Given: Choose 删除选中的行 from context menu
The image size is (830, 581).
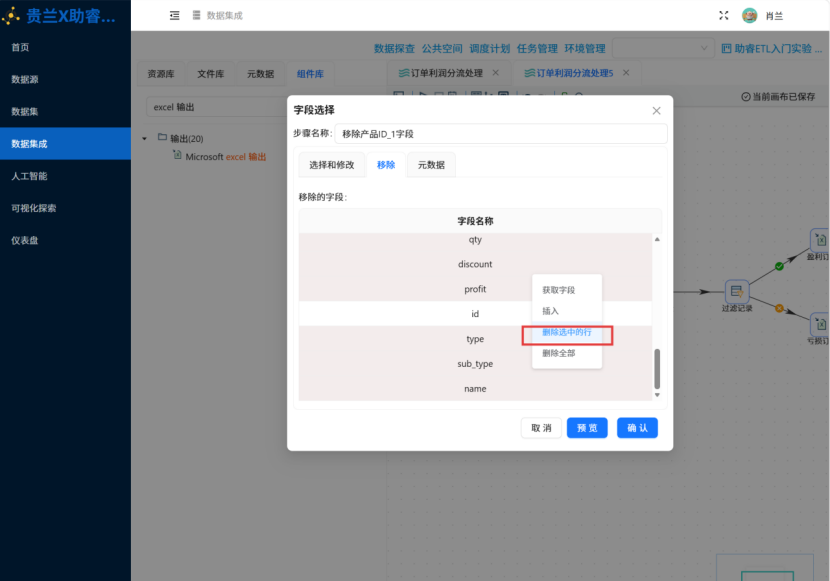Looking at the screenshot, I should coord(566,332).
